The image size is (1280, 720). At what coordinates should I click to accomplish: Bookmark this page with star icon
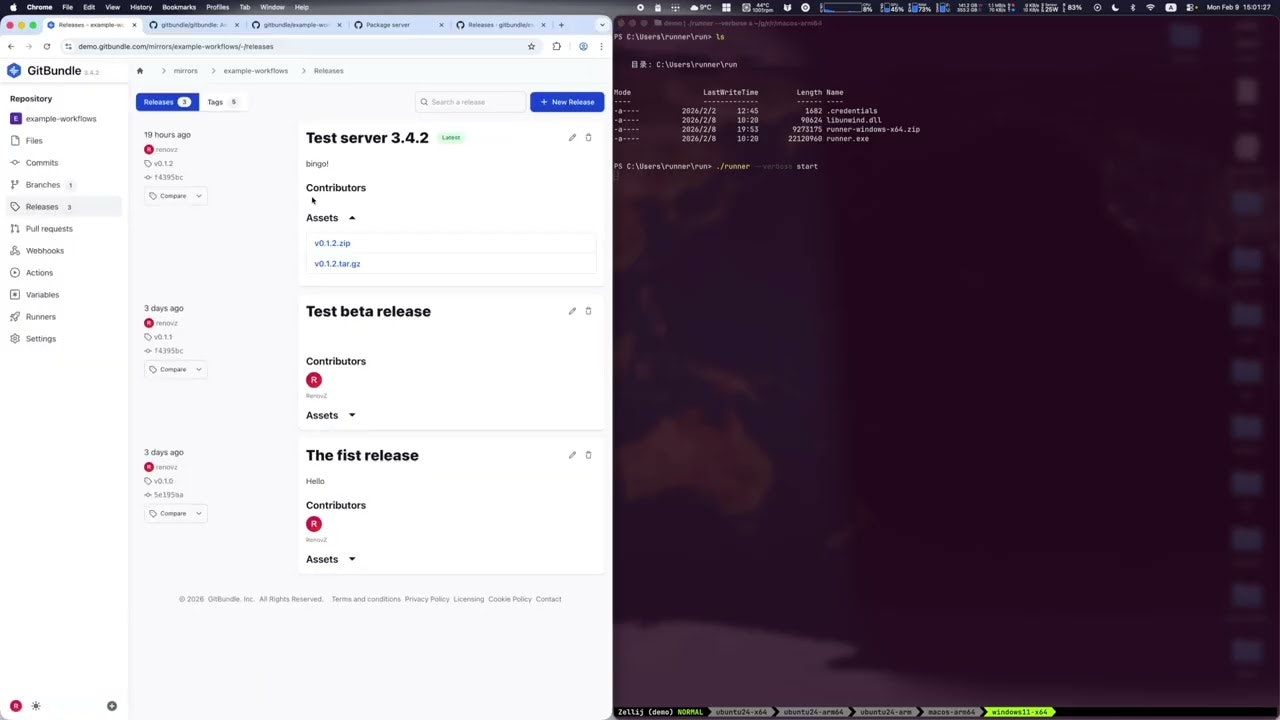(531, 46)
